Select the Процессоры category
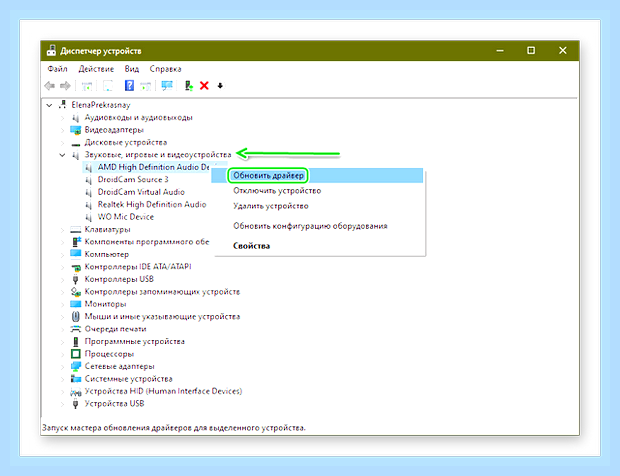Viewport: 620px width, 476px height. [x=109, y=354]
